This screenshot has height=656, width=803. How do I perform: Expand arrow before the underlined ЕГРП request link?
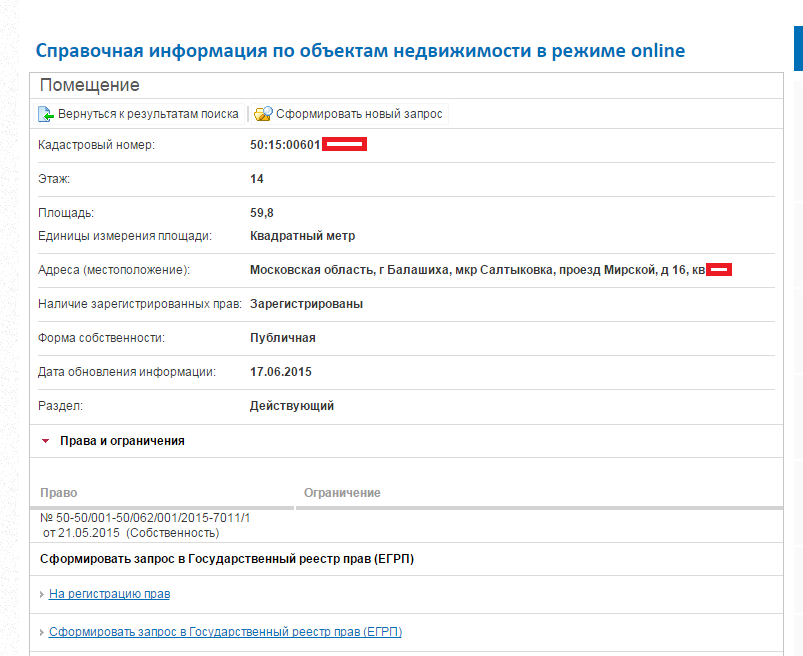tap(42, 632)
